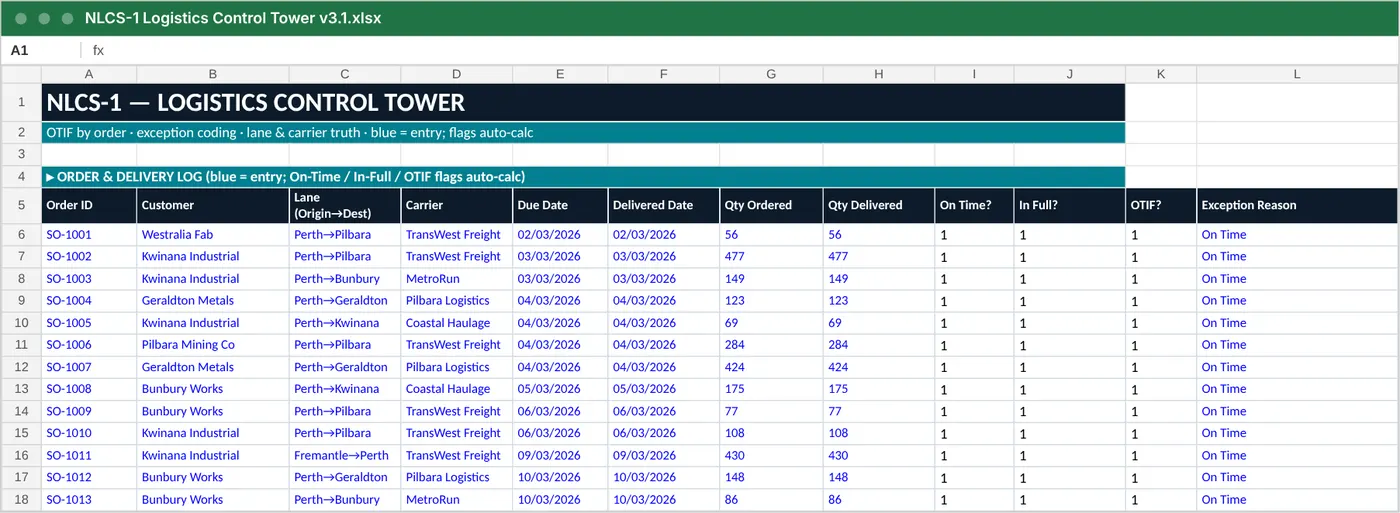Click the Due Date heading cell
Image resolution: width=1400 pixels, height=513 pixels.
point(560,205)
